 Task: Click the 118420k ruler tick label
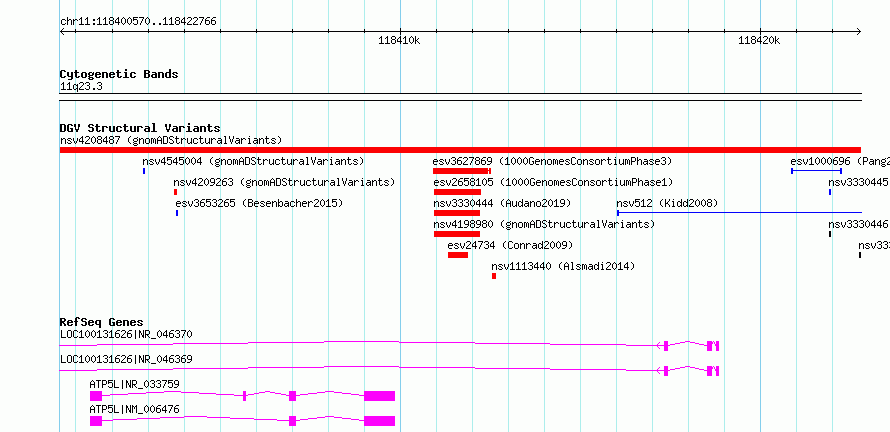(759, 41)
